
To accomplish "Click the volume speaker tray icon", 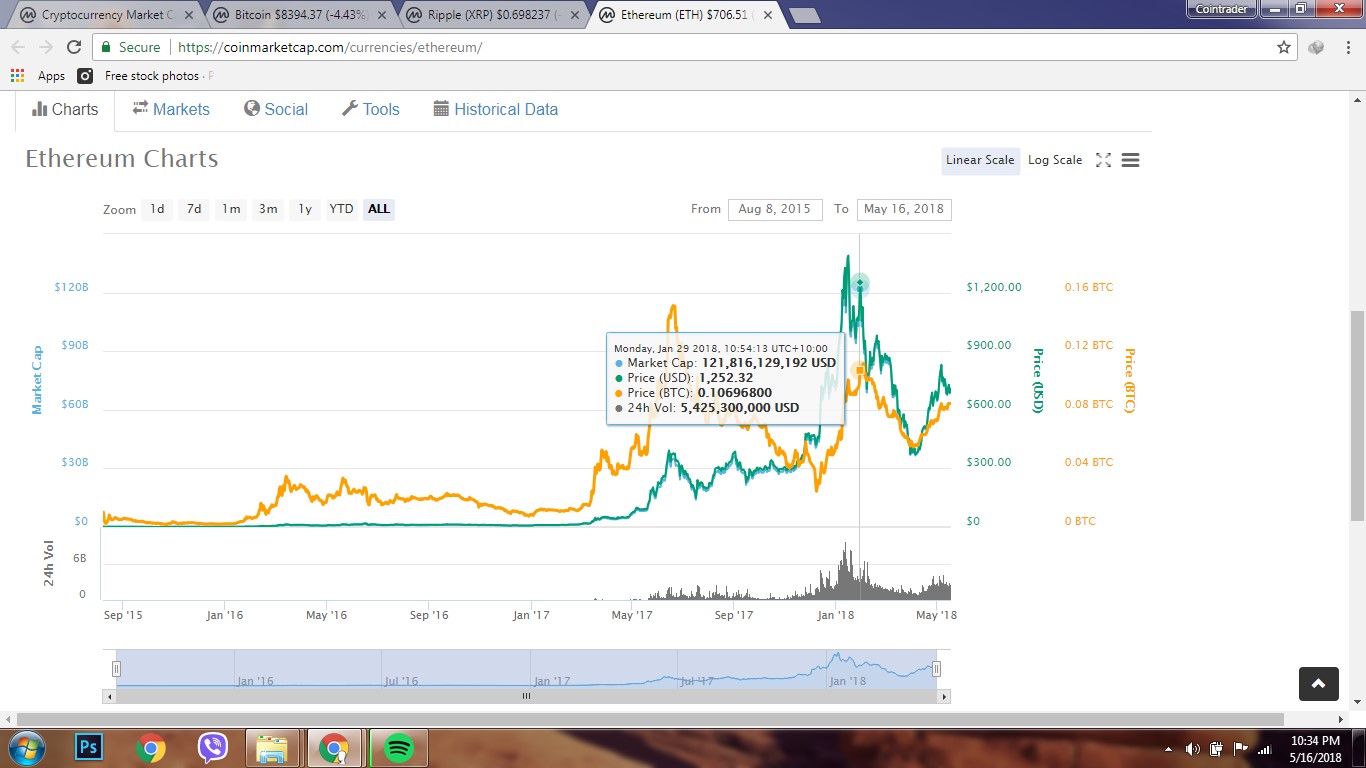I will (x=1192, y=749).
